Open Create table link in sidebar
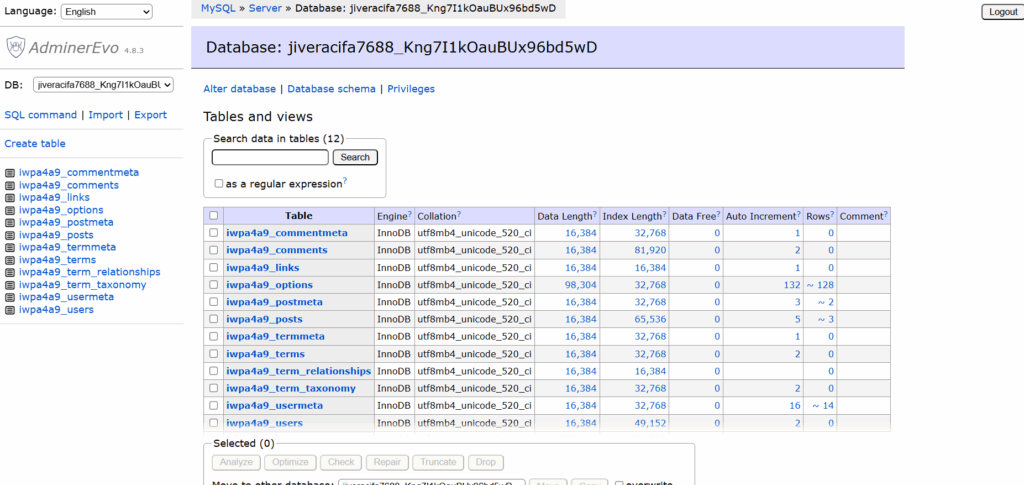This screenshot has height=485, width=1024. (x=35, y=144)
